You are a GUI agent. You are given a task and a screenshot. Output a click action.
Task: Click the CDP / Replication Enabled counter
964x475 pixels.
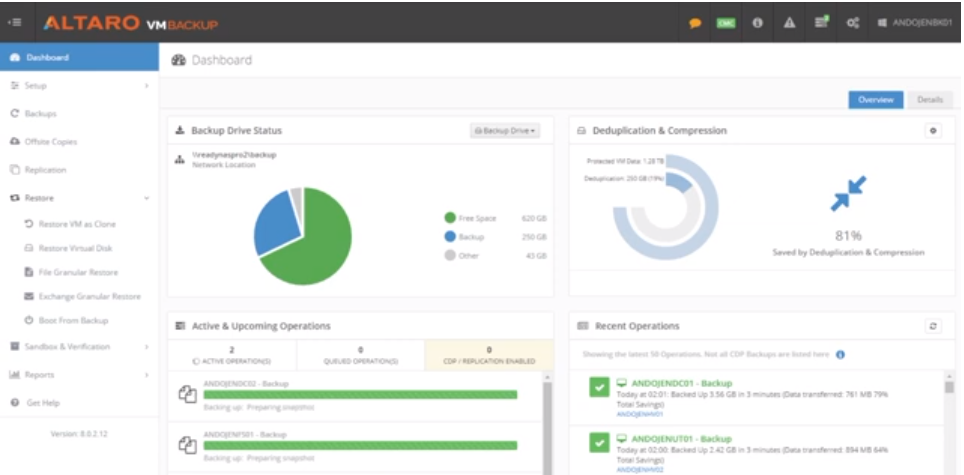[x=489, y=355]
